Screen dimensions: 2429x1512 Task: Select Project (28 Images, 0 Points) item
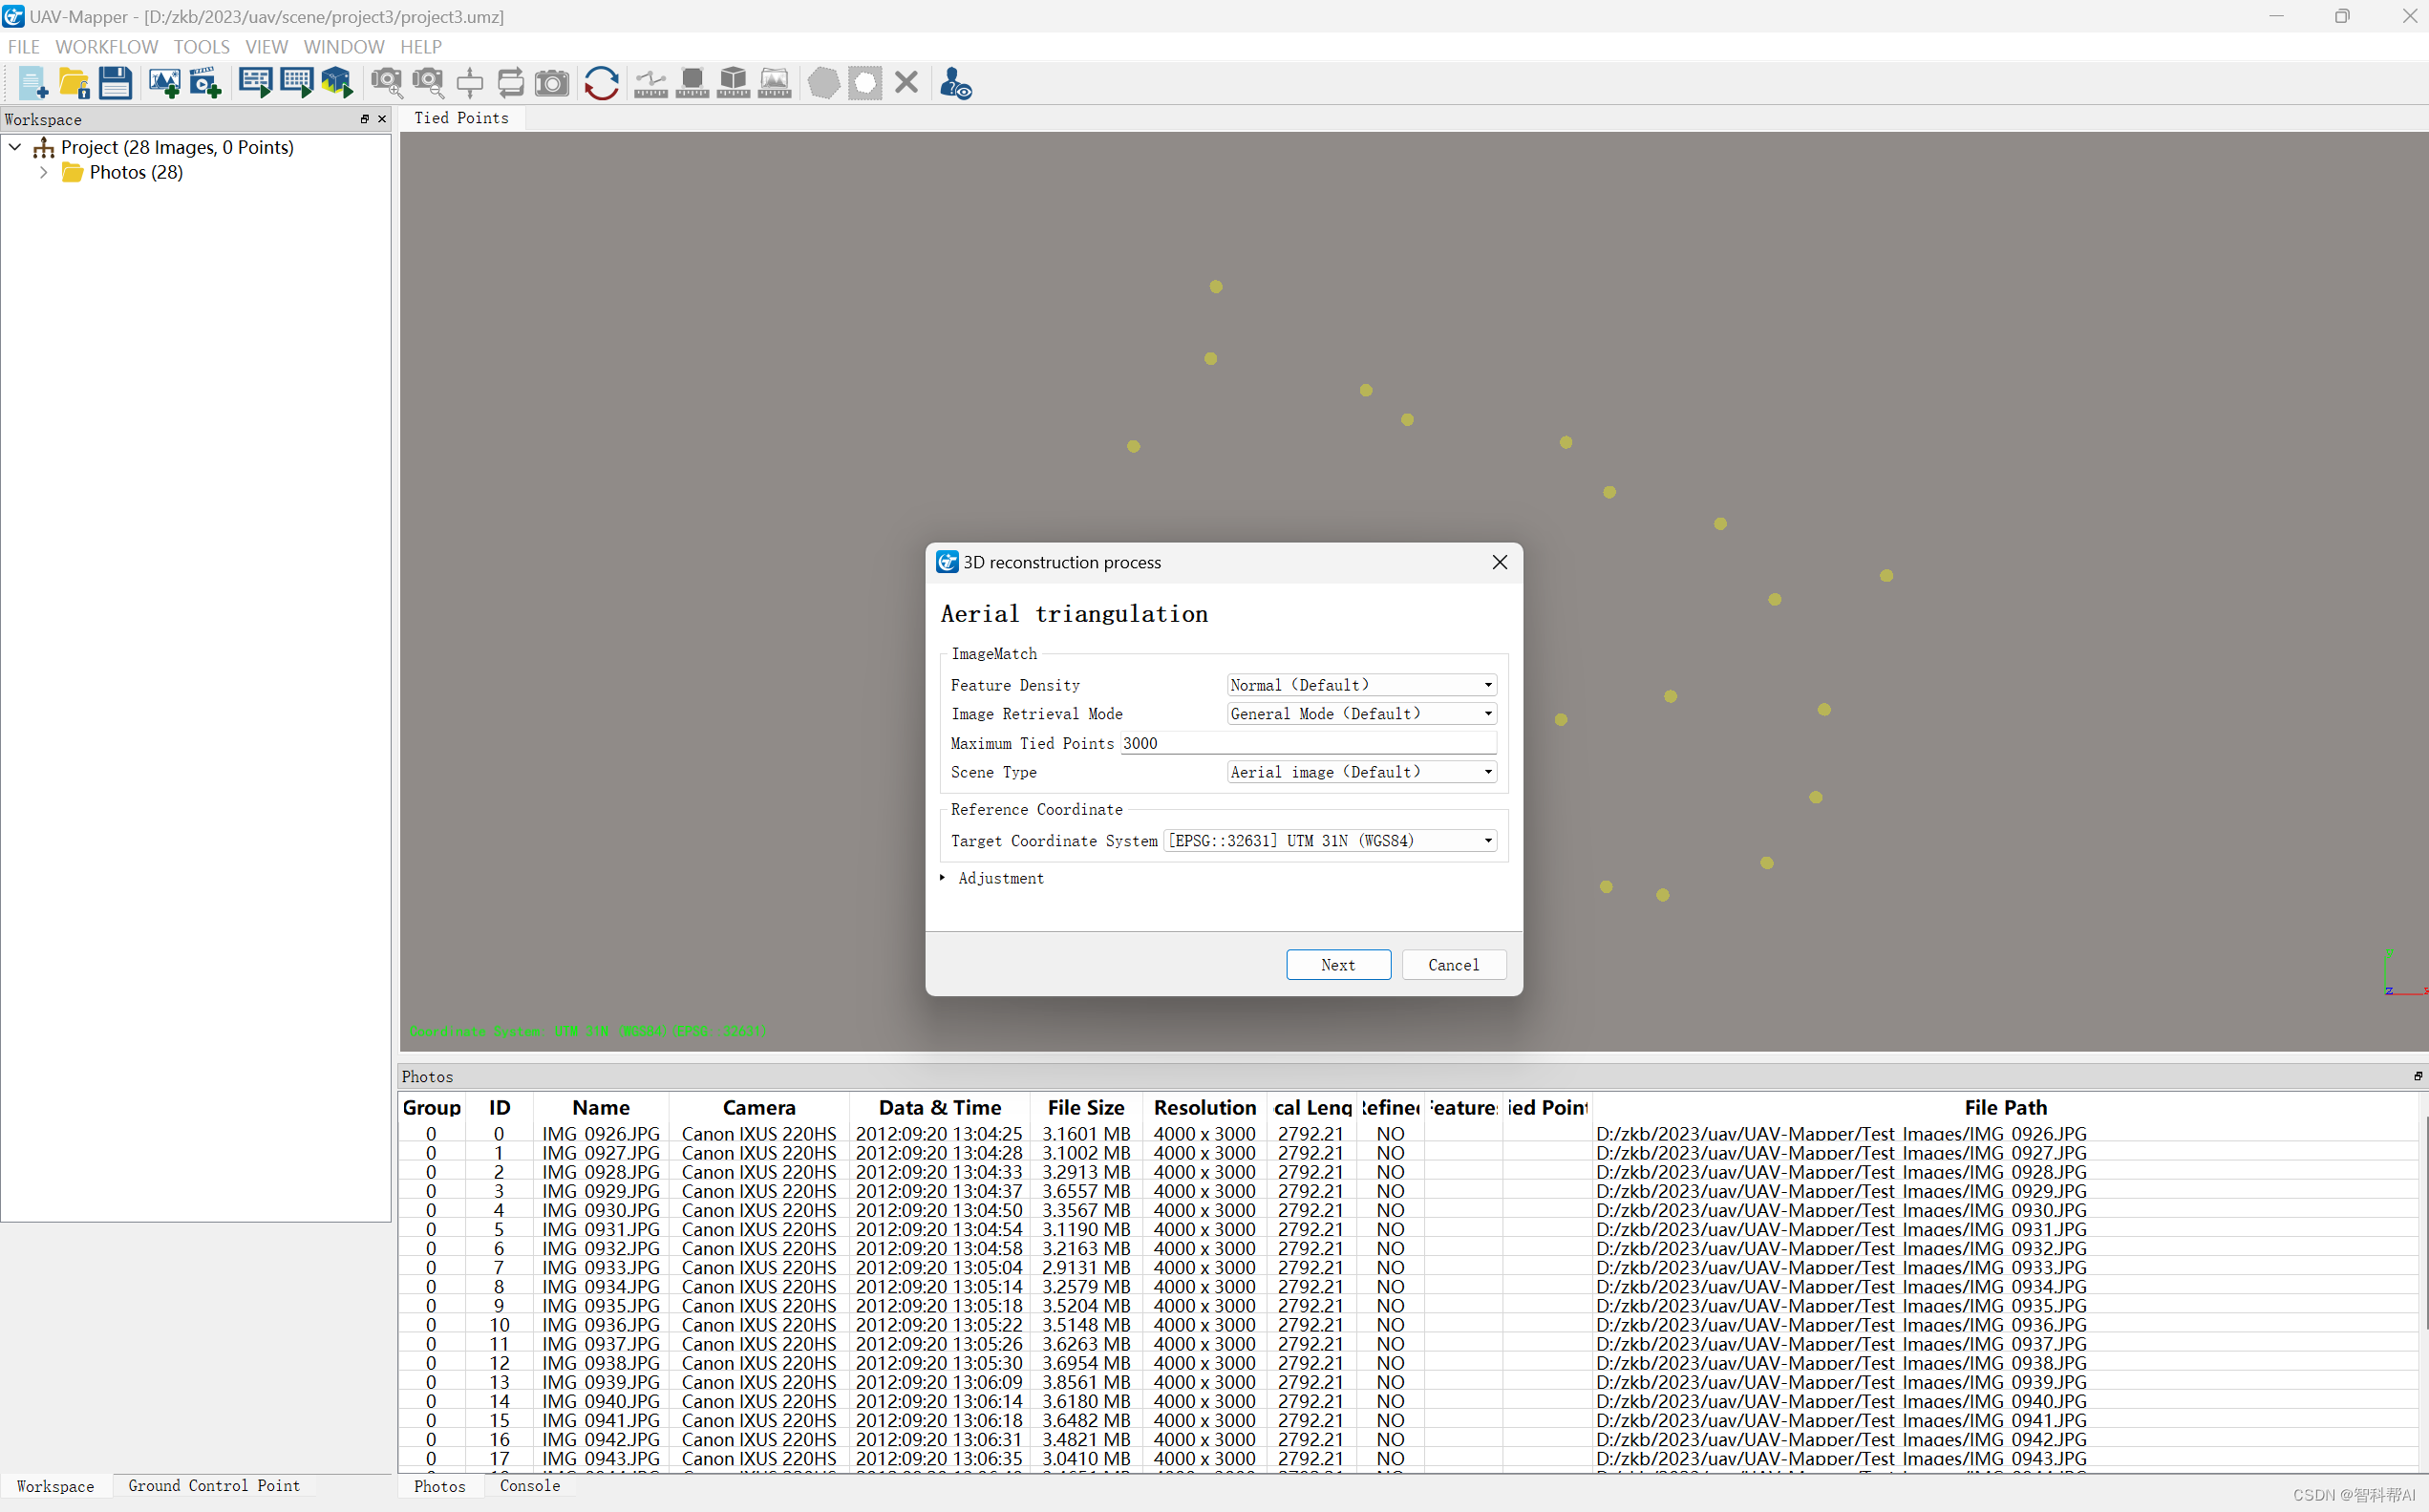177,147
